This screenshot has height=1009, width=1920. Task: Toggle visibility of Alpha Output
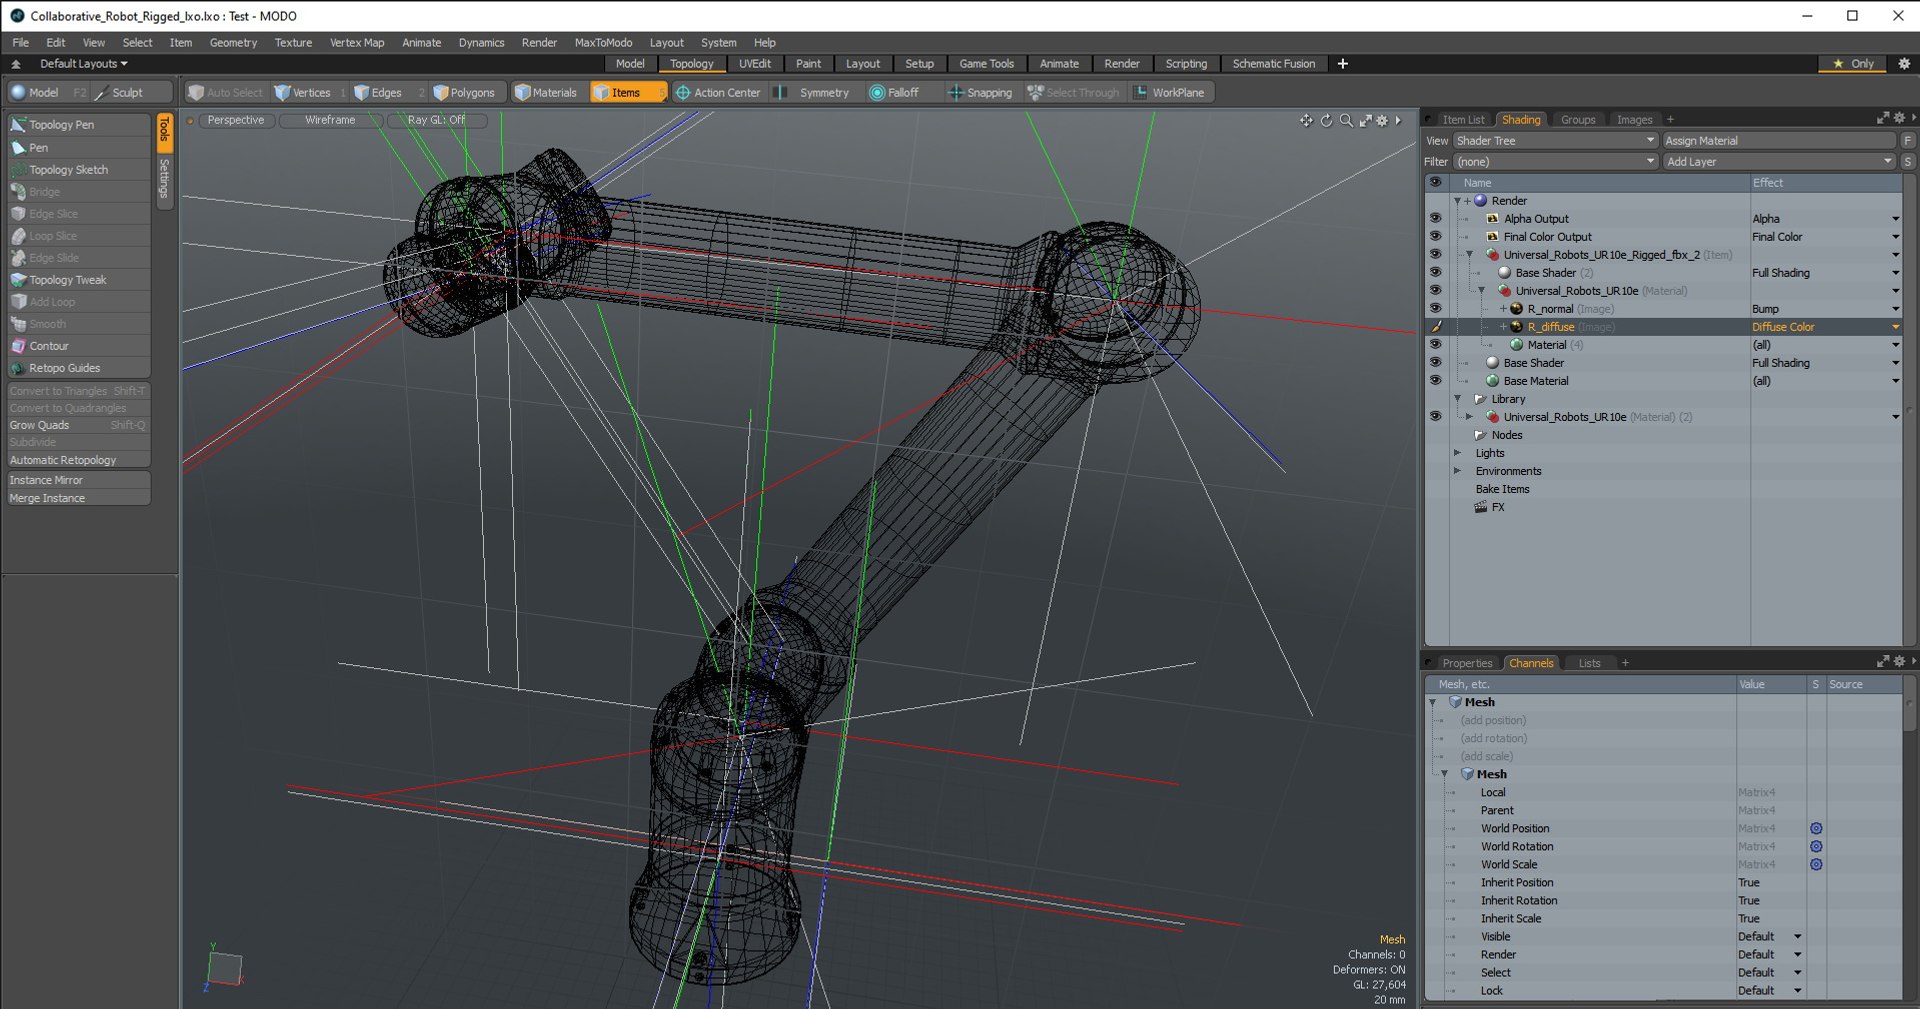(x=1435, y=218)
